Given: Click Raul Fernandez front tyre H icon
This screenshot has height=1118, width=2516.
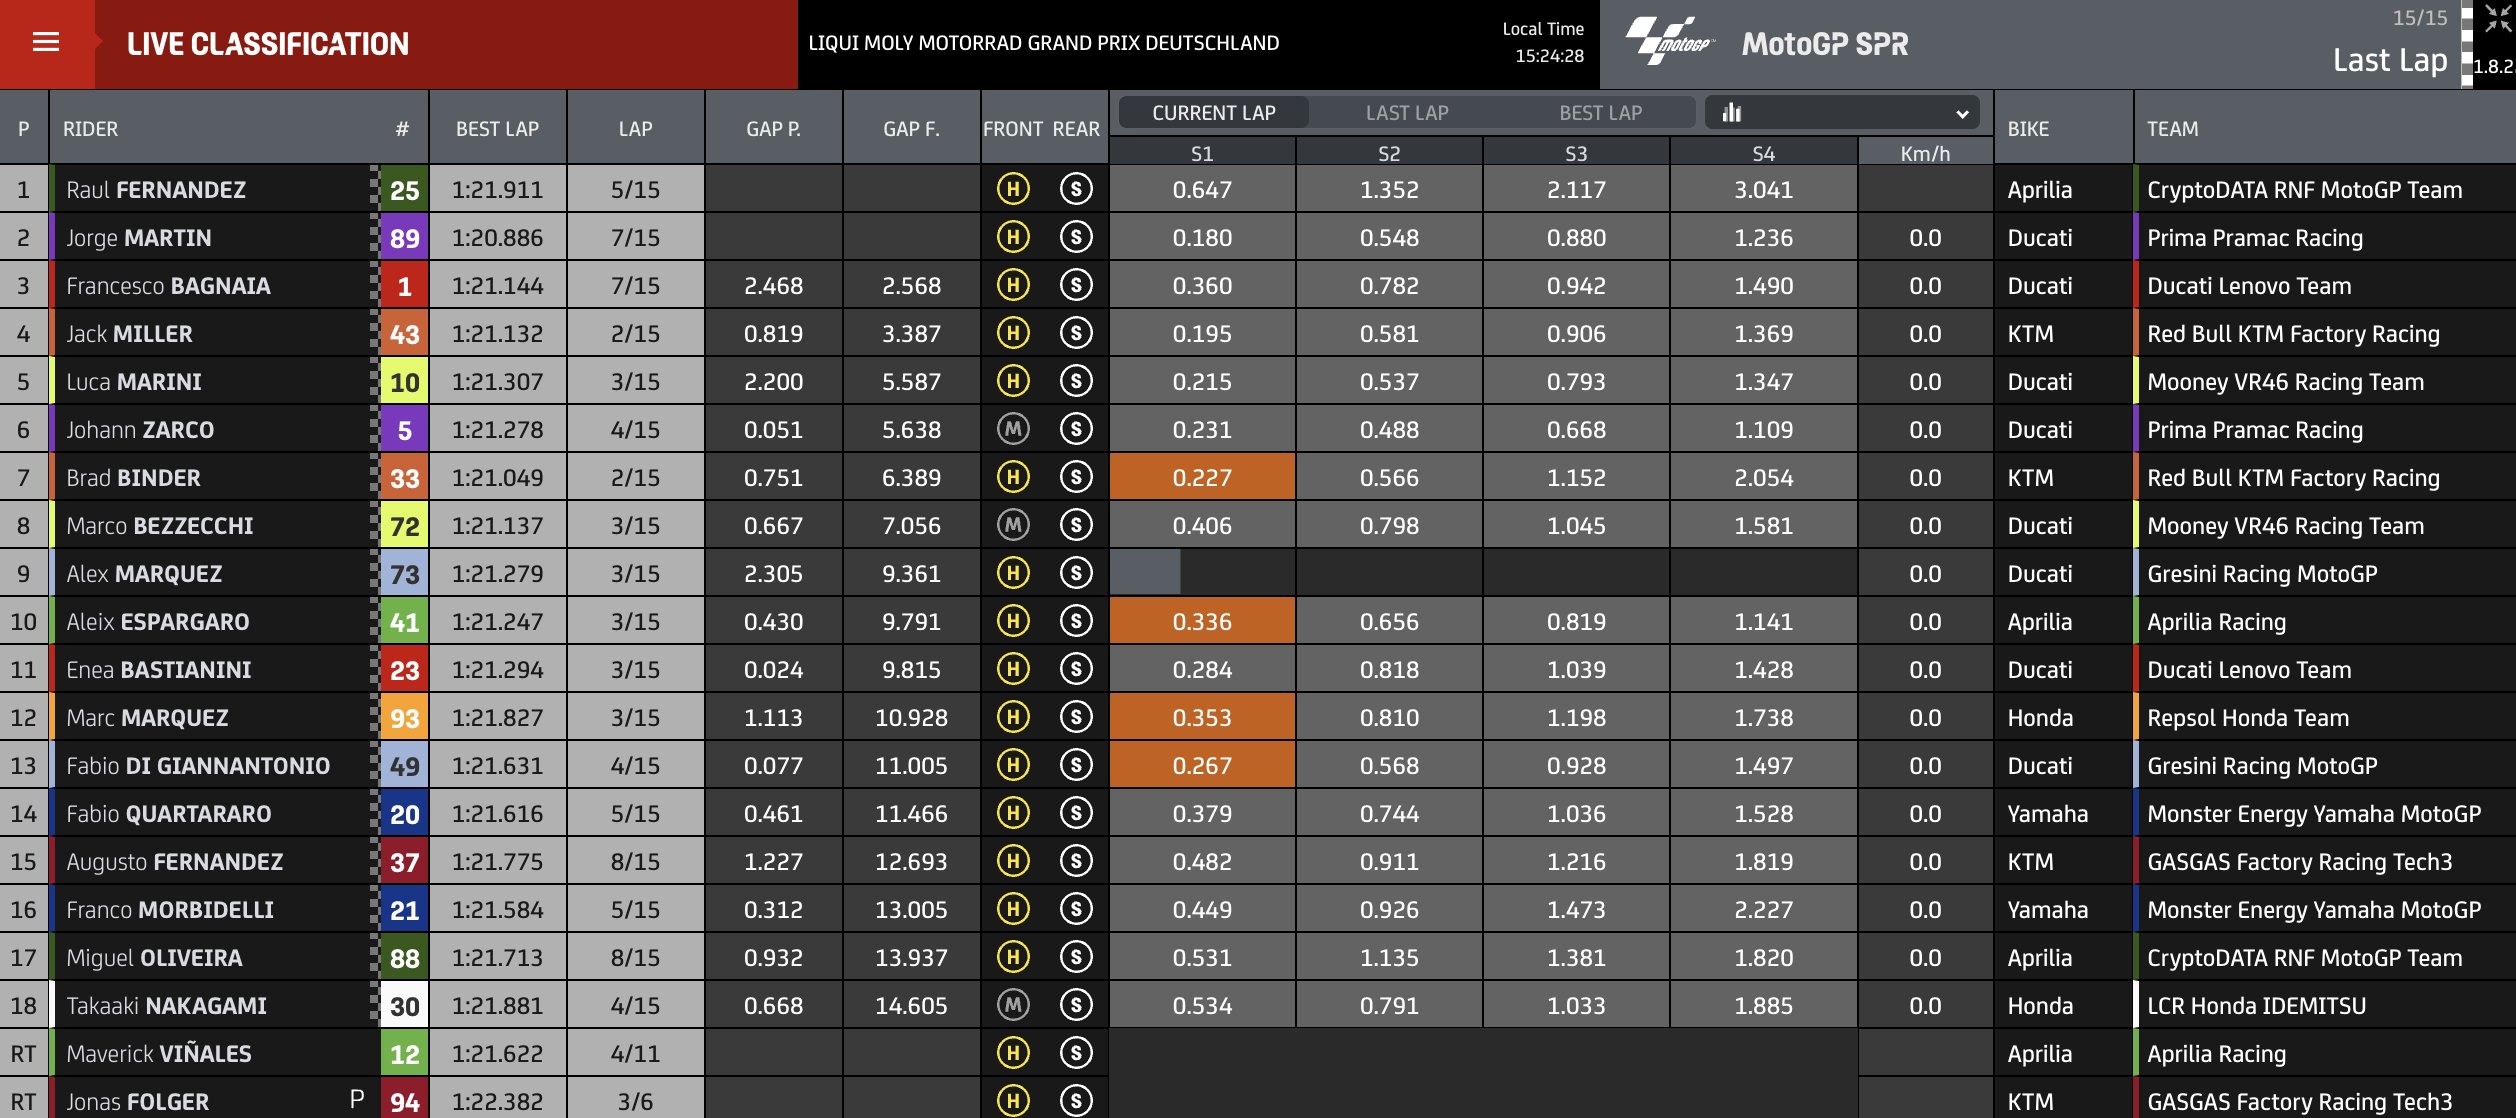Looking at the screenshot, I should [x=1013, y=189].
